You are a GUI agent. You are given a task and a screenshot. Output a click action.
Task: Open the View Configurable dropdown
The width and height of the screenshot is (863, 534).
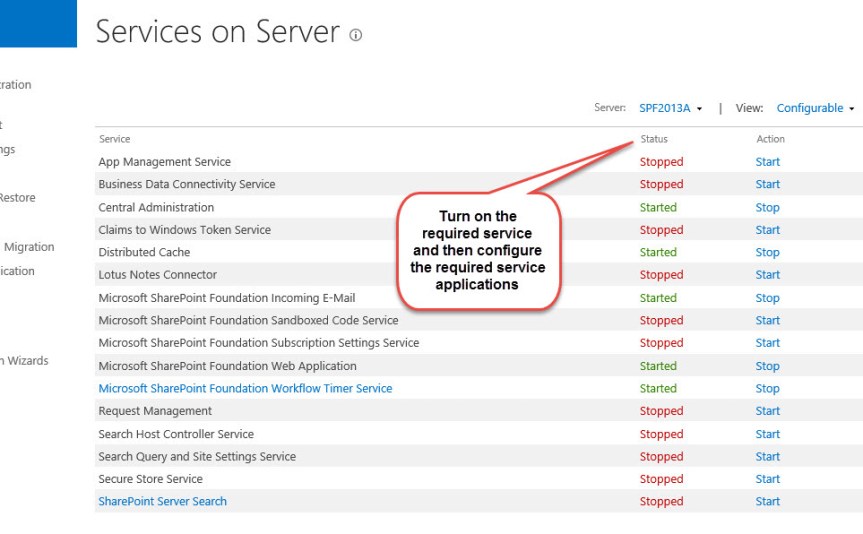815,108
